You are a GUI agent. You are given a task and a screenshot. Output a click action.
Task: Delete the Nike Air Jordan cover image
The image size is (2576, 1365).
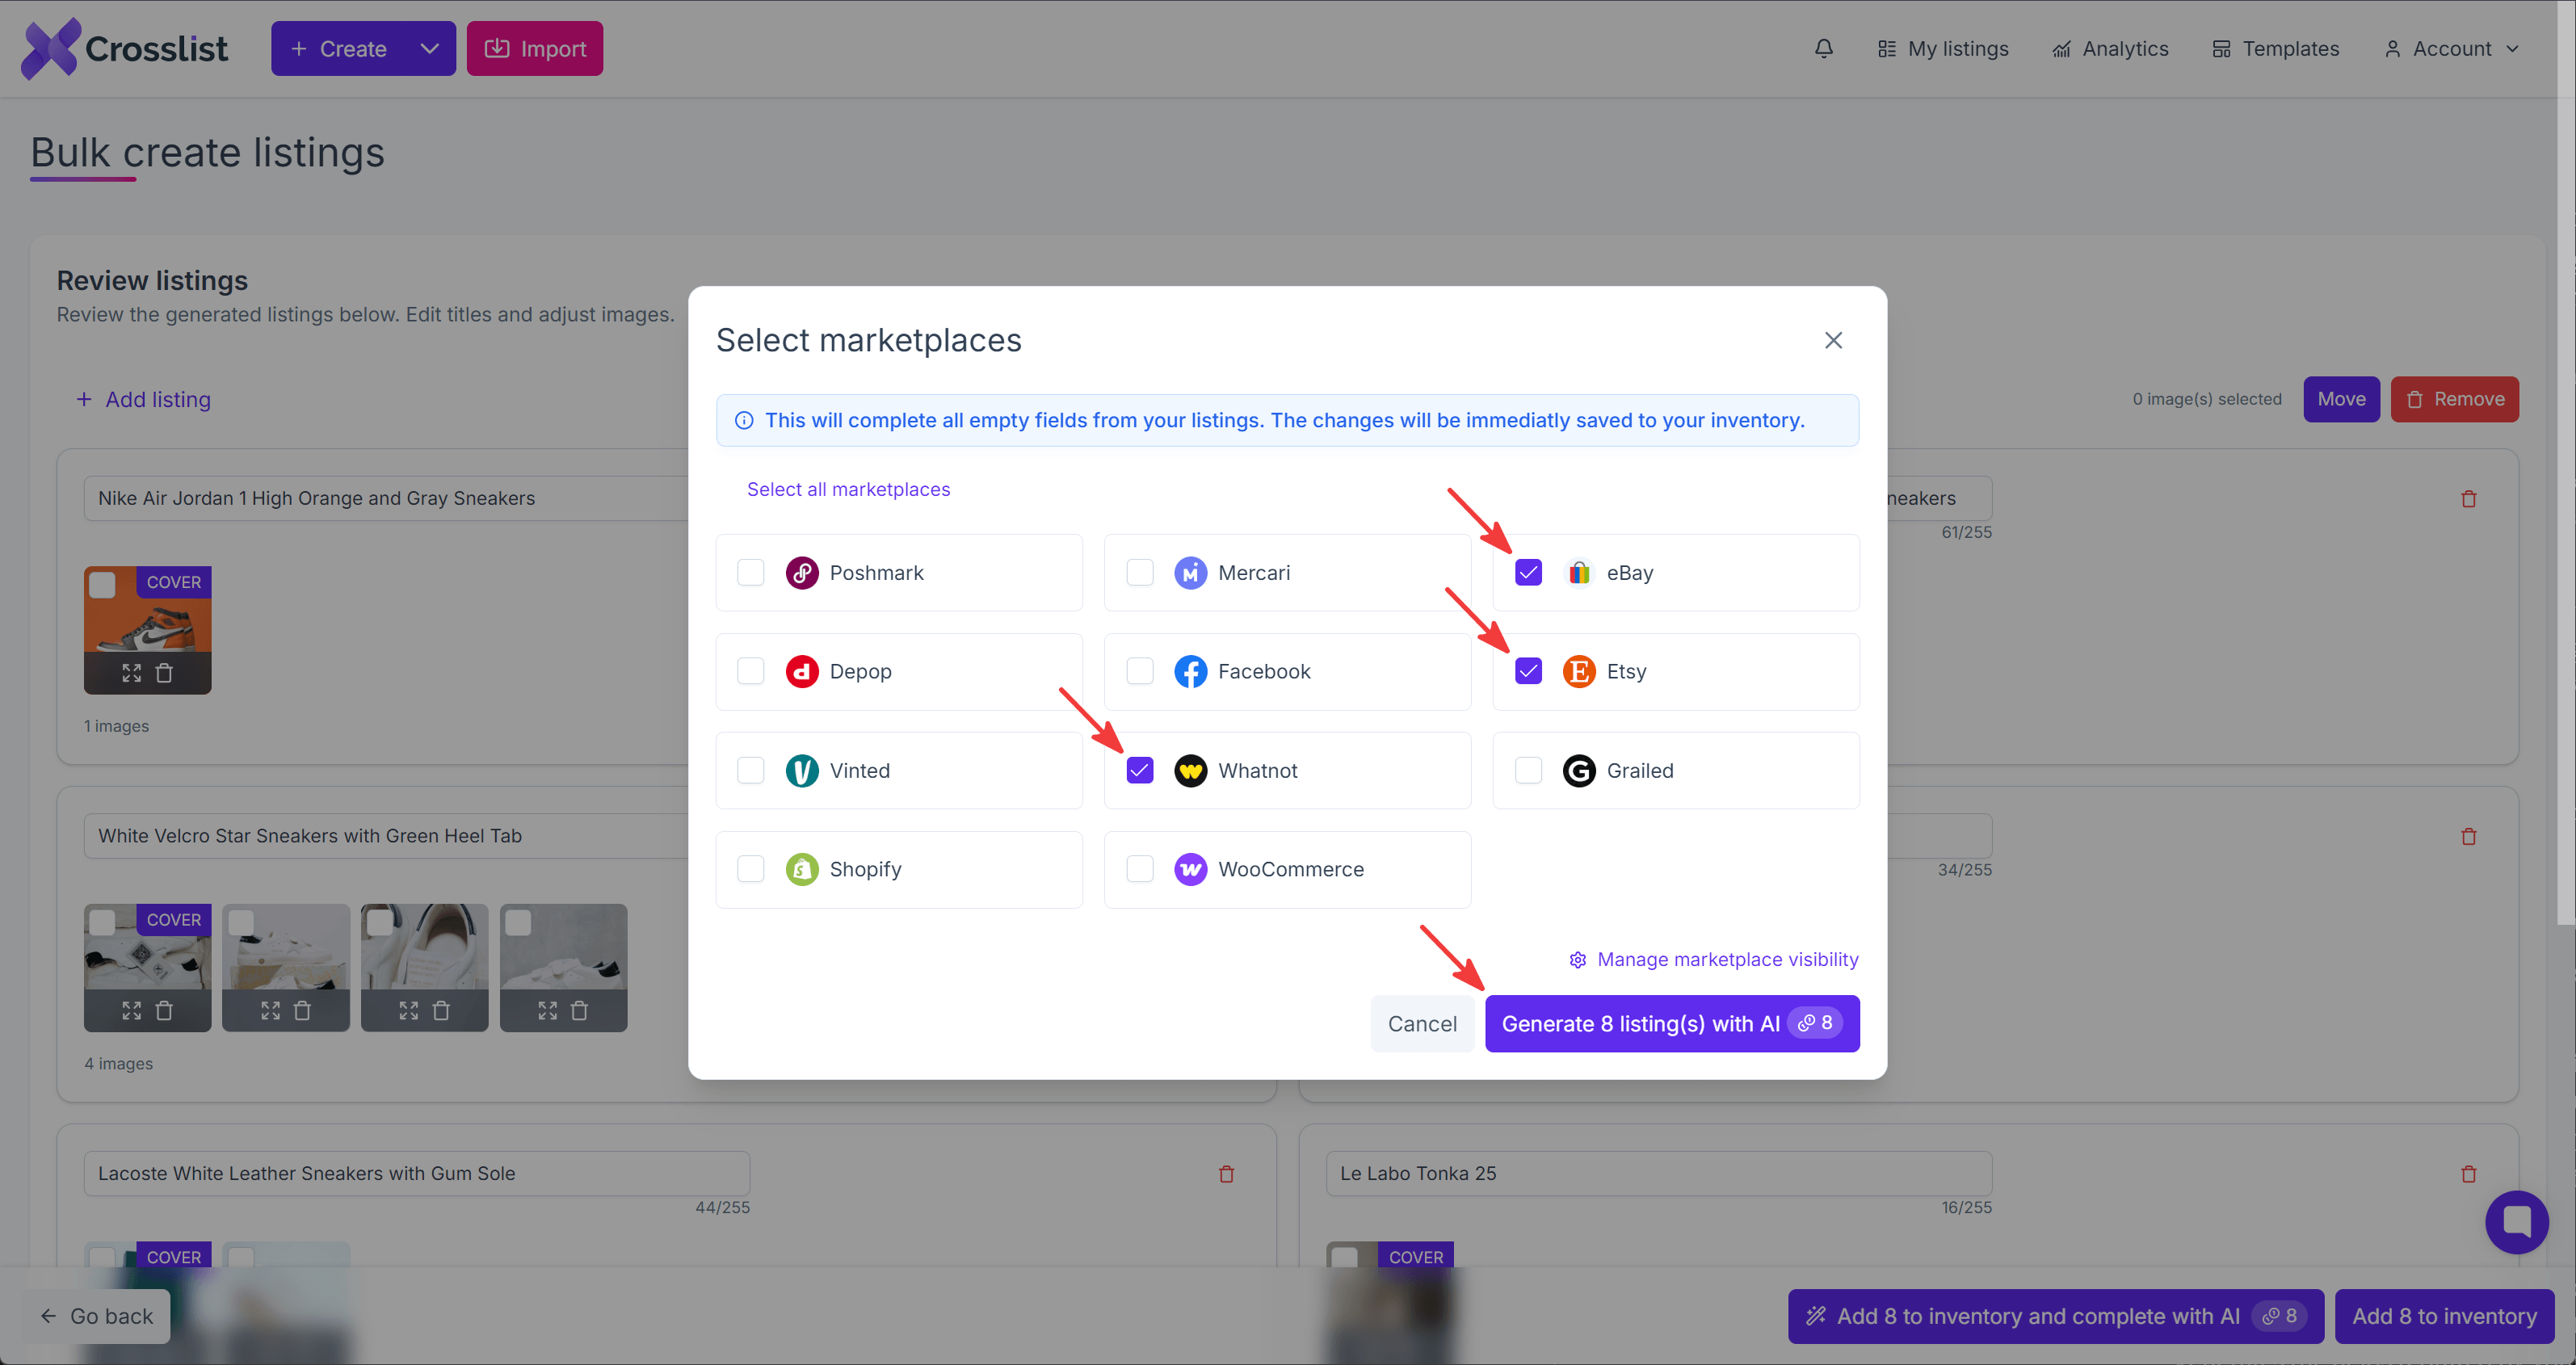[x=164, y=673]
